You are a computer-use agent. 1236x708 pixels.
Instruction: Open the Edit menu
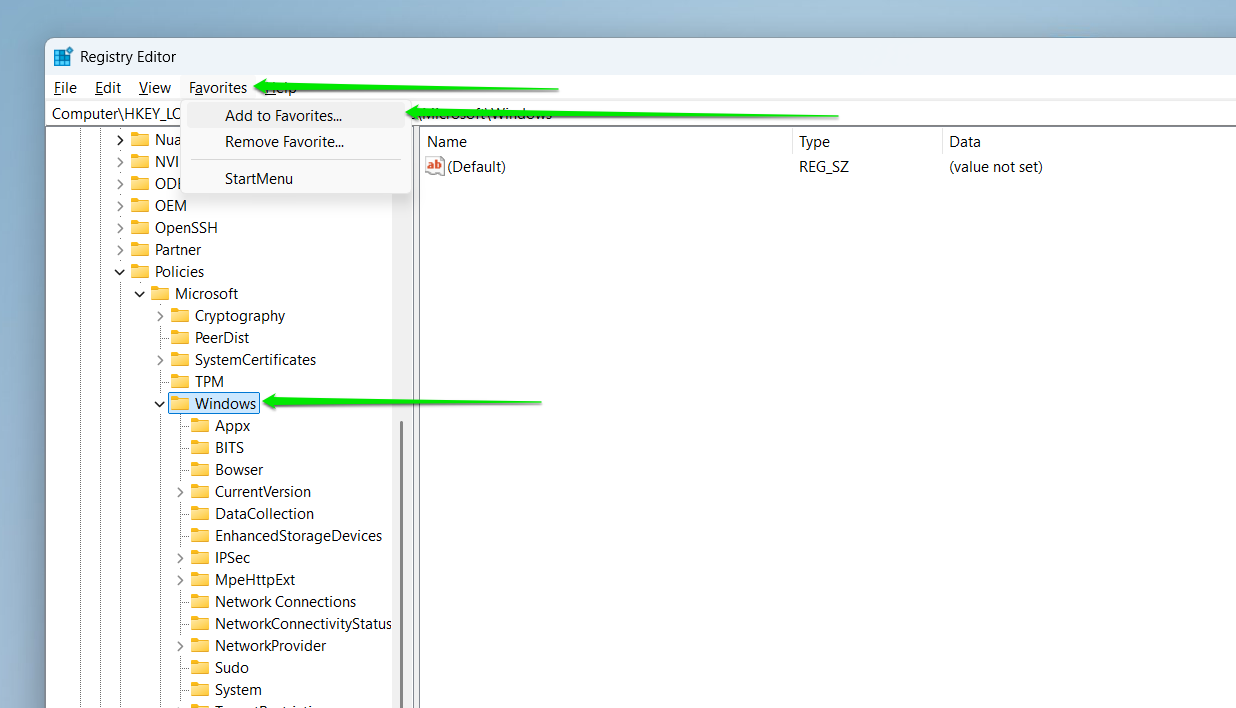tap(108, 88)
